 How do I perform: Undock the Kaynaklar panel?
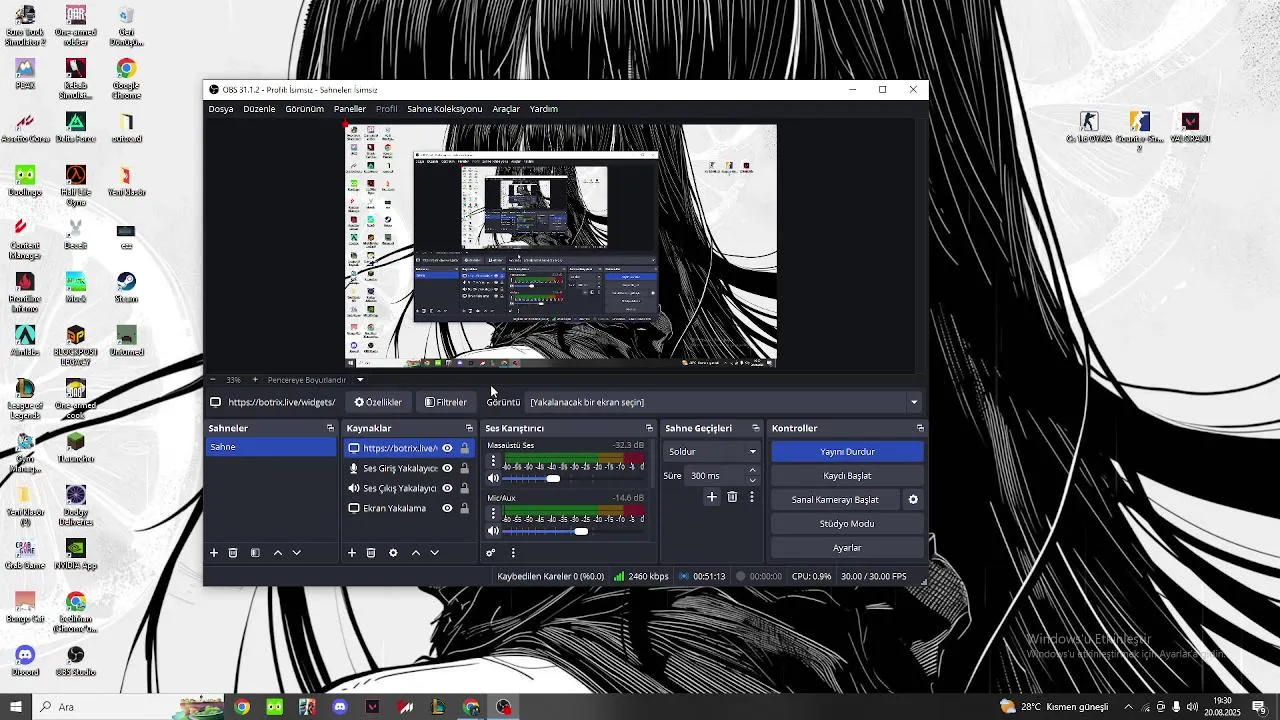click(x=469, y=428)
